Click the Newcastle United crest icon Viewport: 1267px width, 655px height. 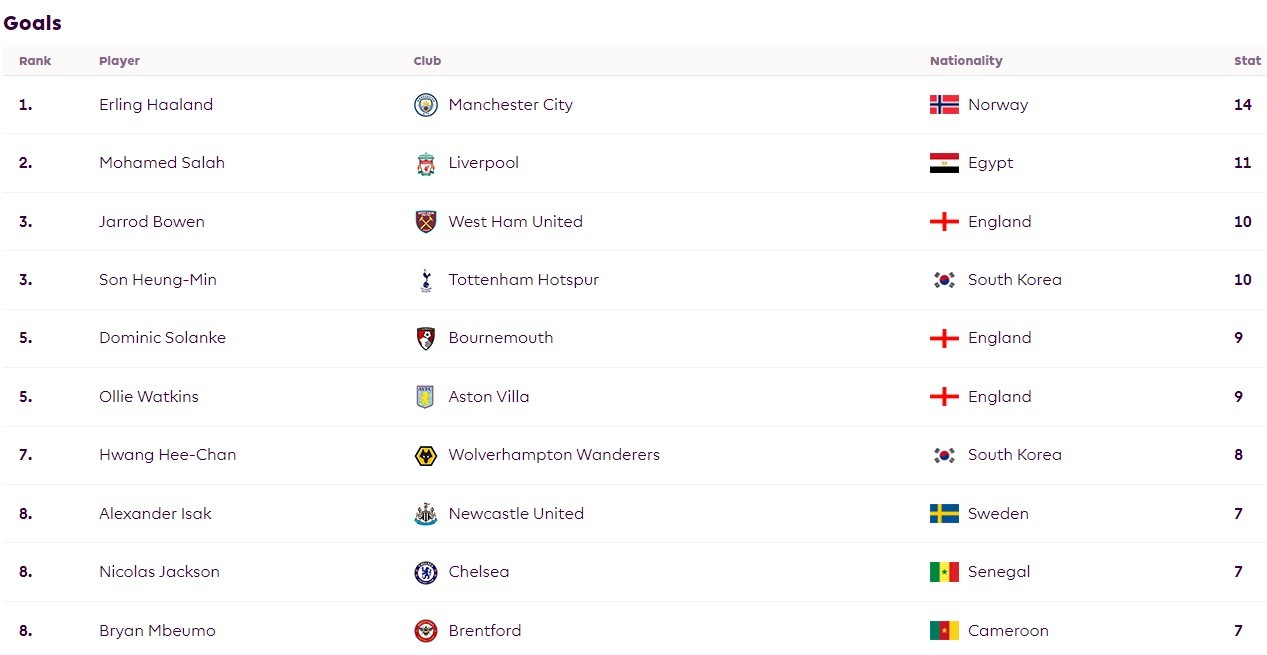pyautogui.click(x=426, y=514)
